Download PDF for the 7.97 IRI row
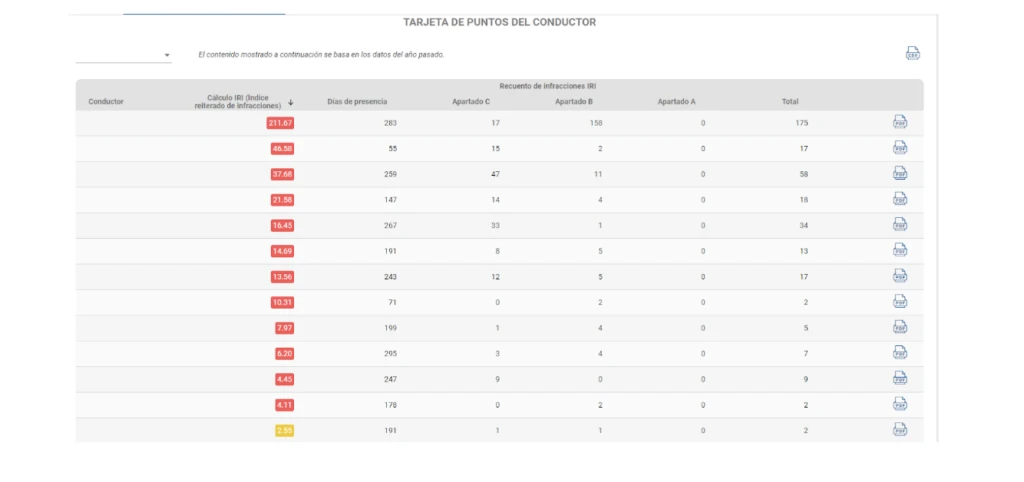The image size is (1024, 482). [x=900, y=327]
